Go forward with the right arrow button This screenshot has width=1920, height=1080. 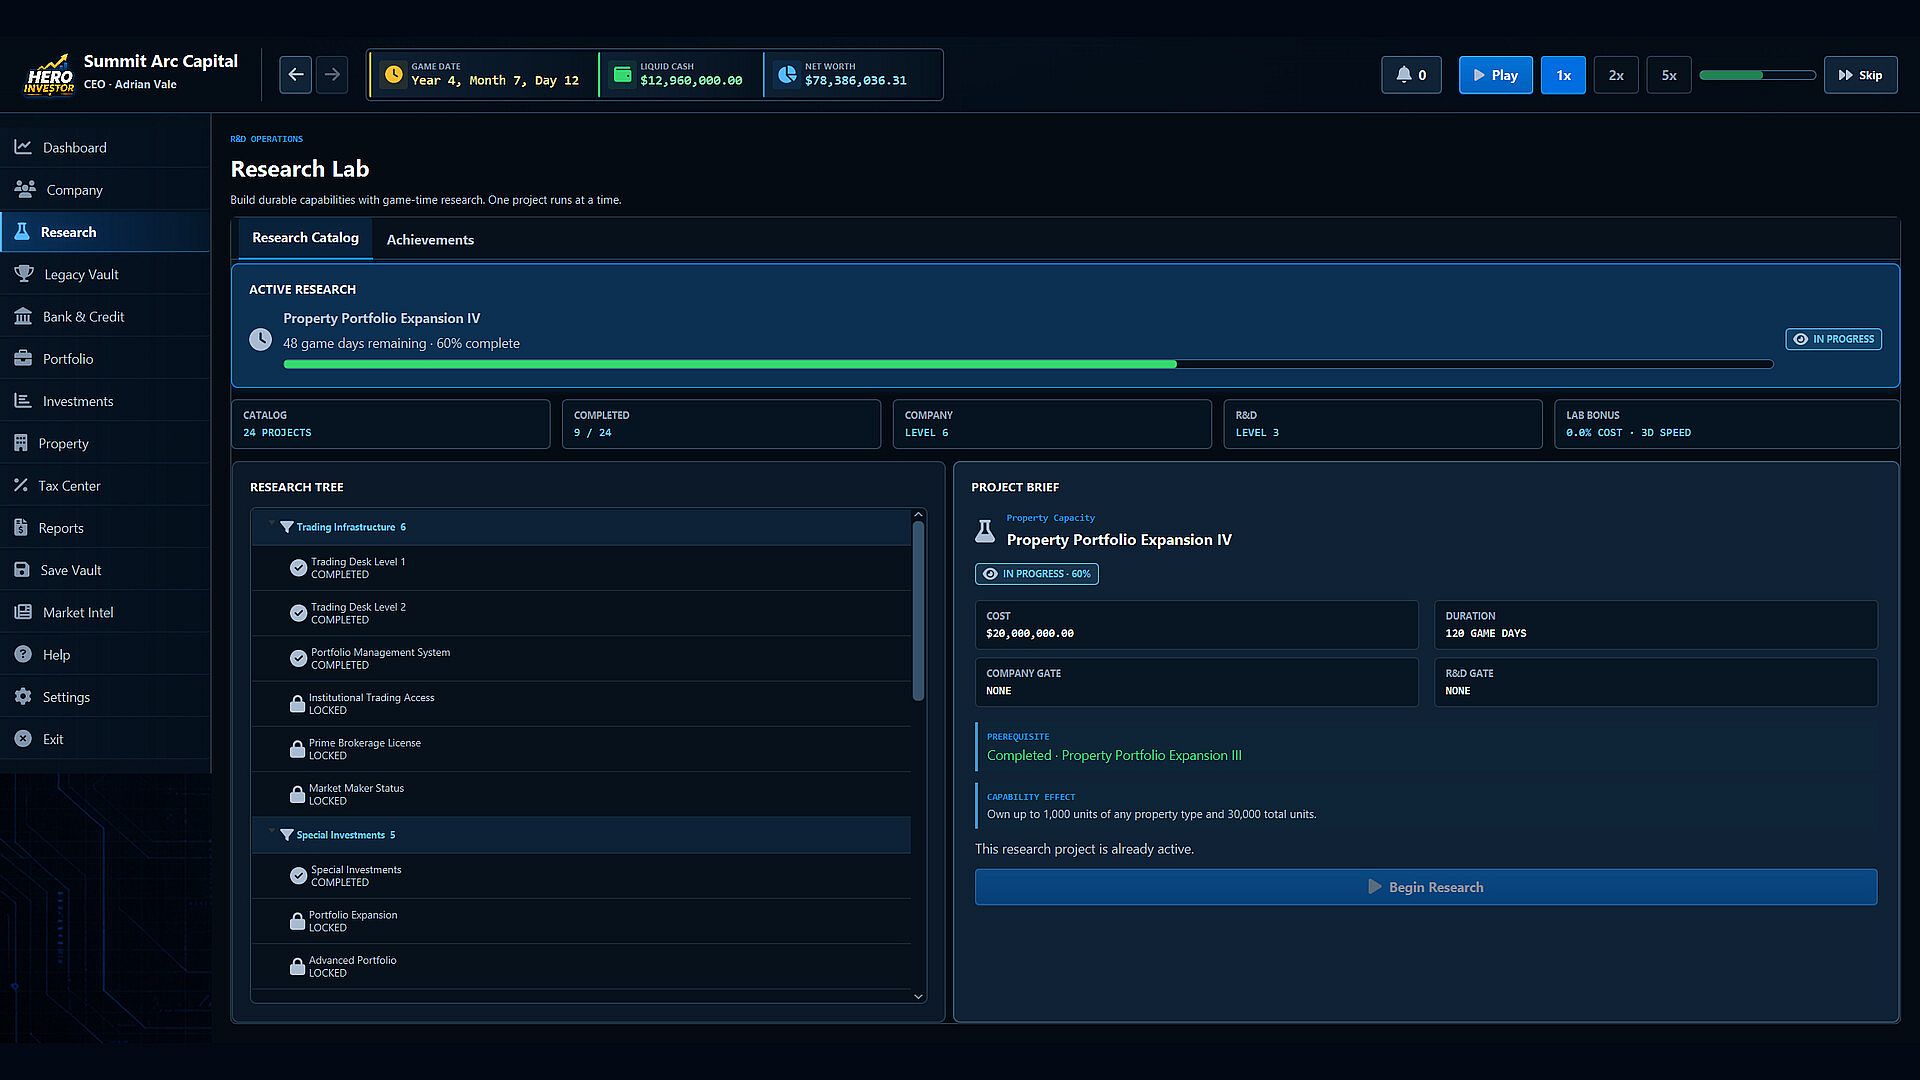coord(332,75)
